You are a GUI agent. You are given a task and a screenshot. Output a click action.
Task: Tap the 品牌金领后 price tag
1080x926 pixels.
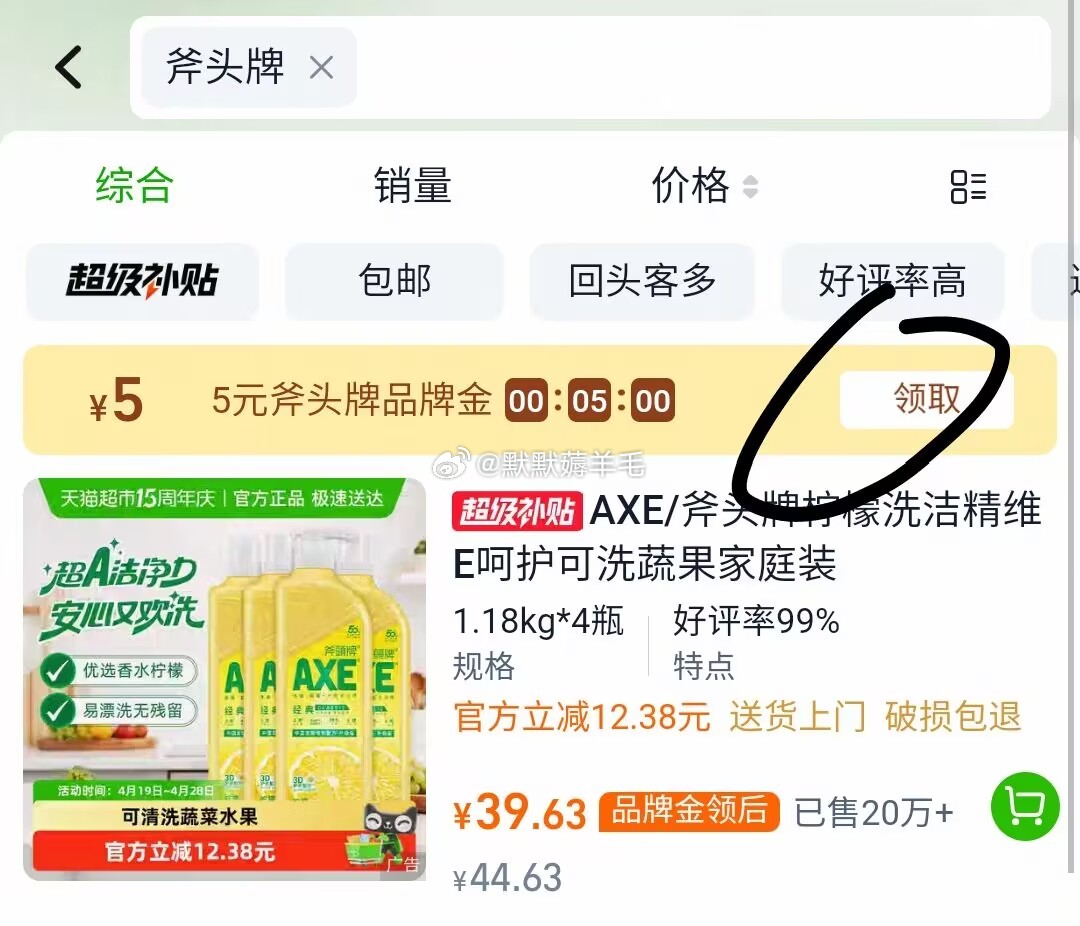point(689,811)
